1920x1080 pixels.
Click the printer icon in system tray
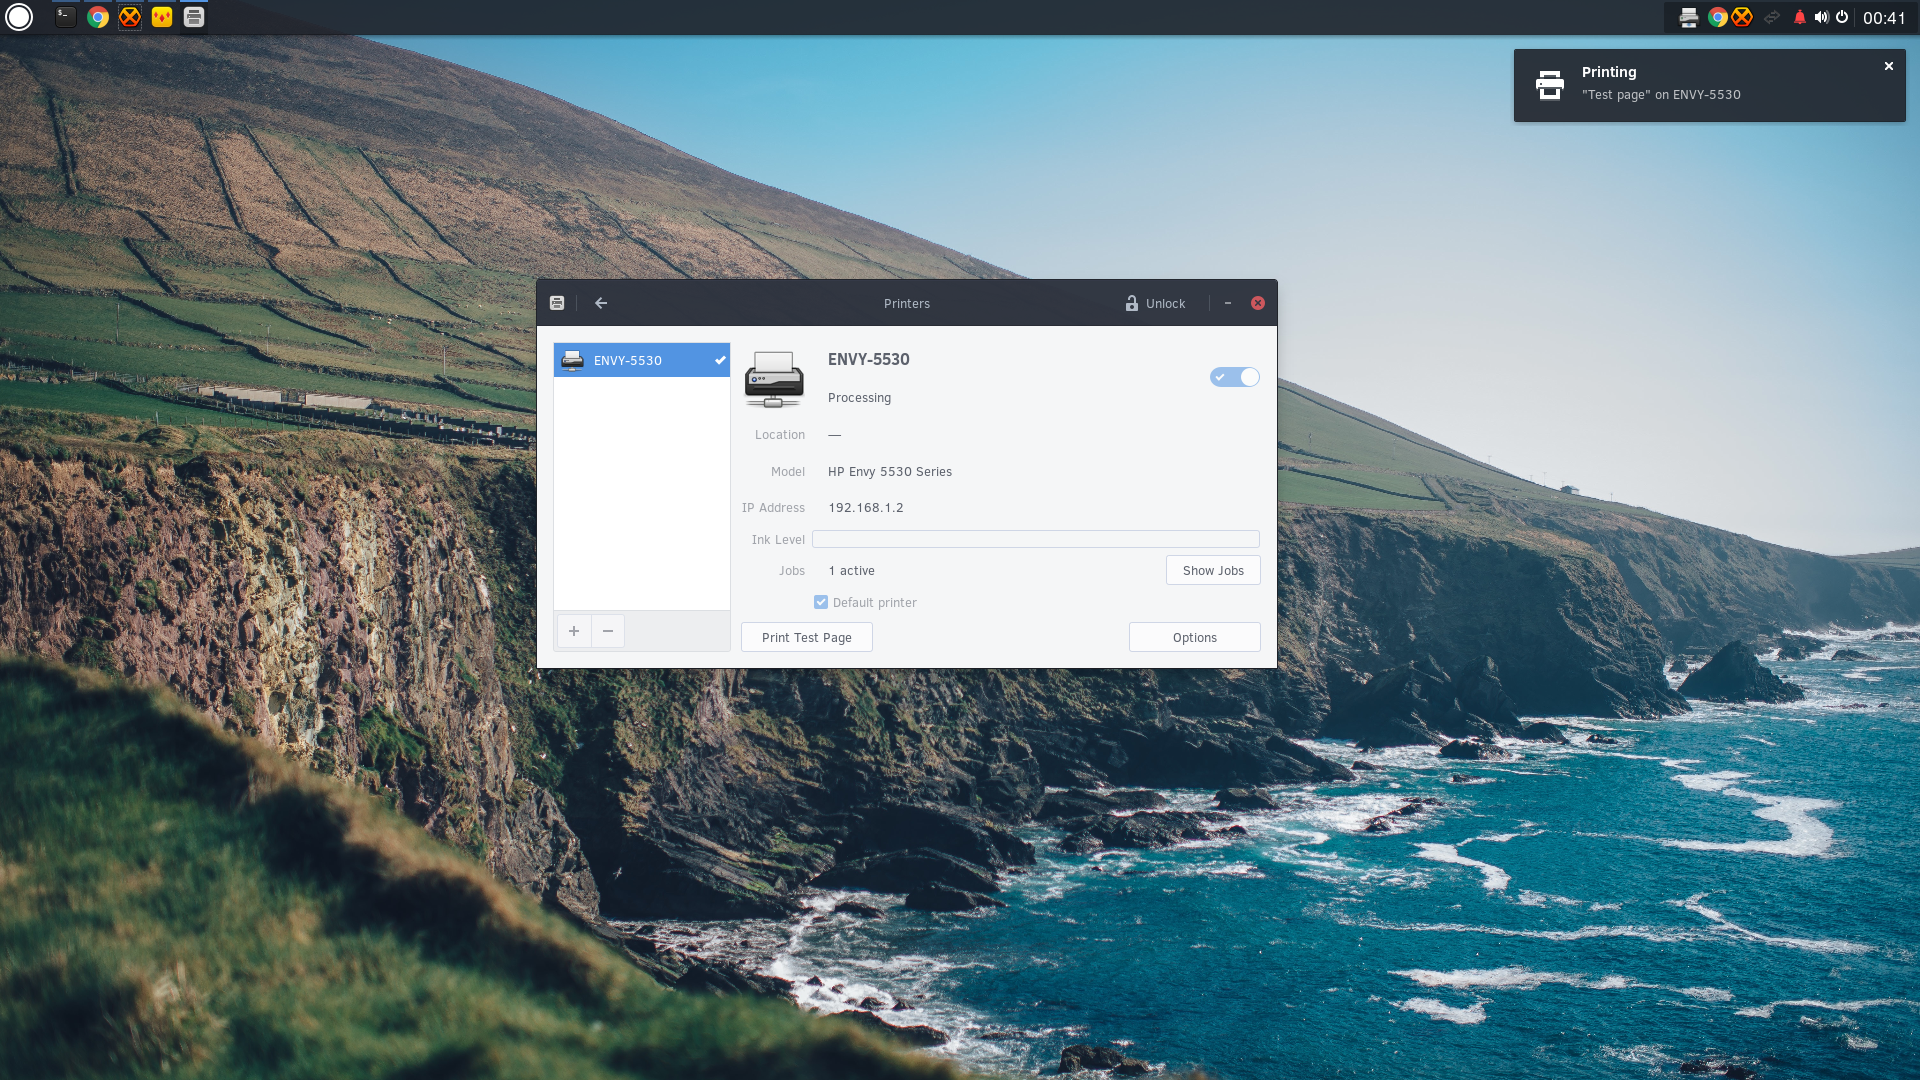[1688, 17]
